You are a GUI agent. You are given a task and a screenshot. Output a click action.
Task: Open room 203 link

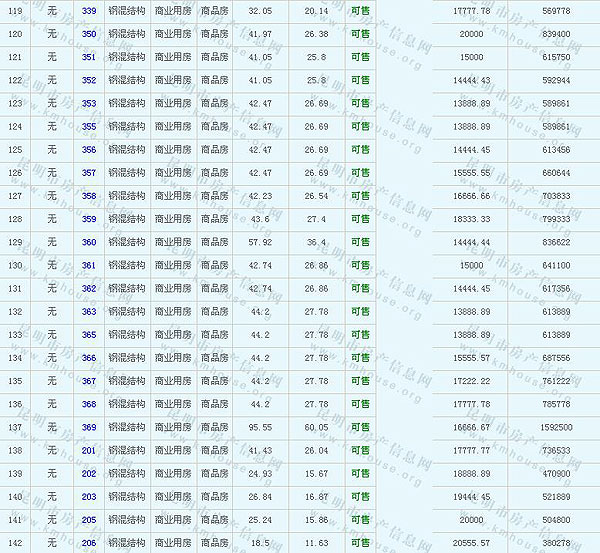pyautogui.click(x=89, y=497)
